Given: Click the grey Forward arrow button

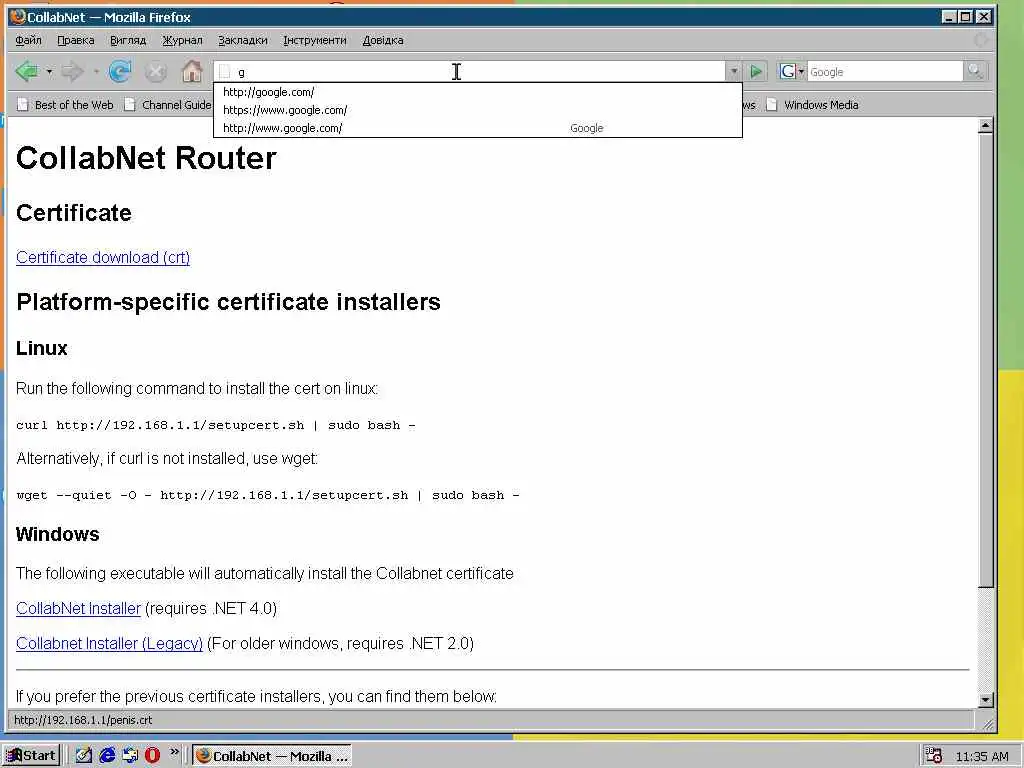Looking at the screenshot, I should (72, 71).
